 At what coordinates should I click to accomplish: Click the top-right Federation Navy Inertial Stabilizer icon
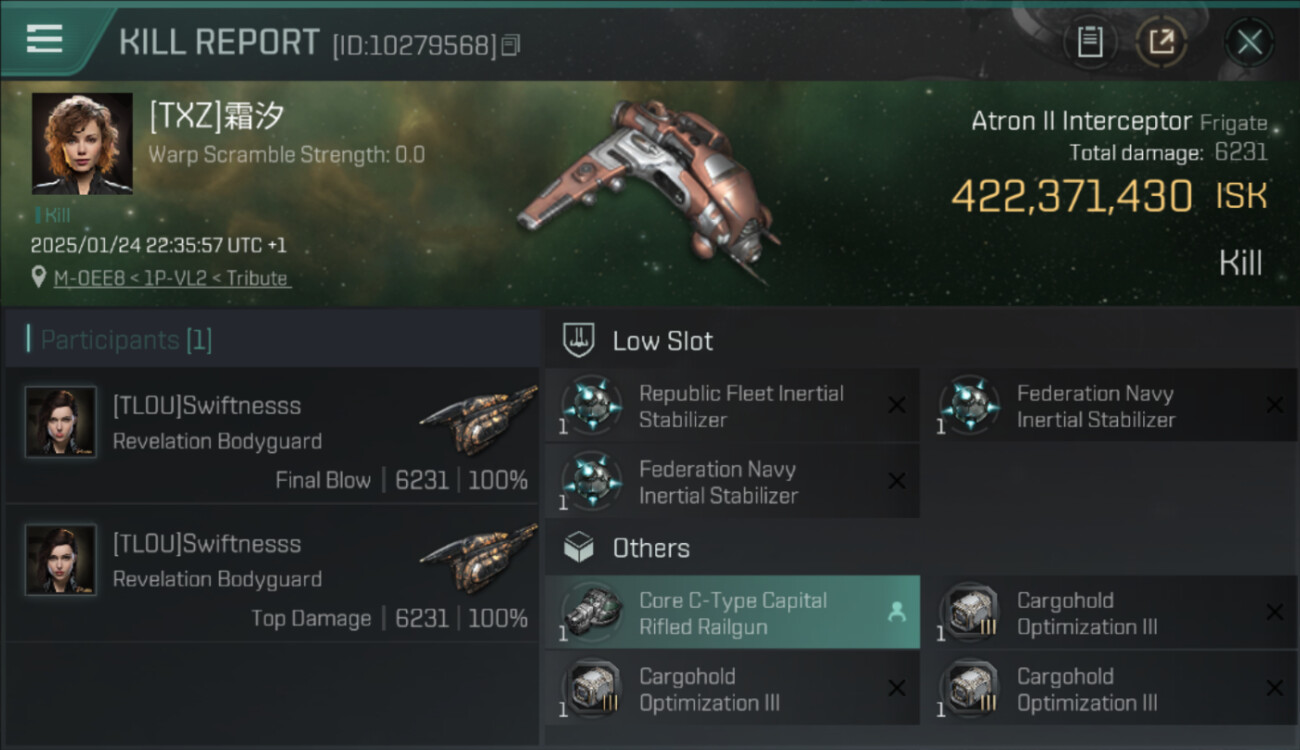pyautogui.click(x=970, y=405)
